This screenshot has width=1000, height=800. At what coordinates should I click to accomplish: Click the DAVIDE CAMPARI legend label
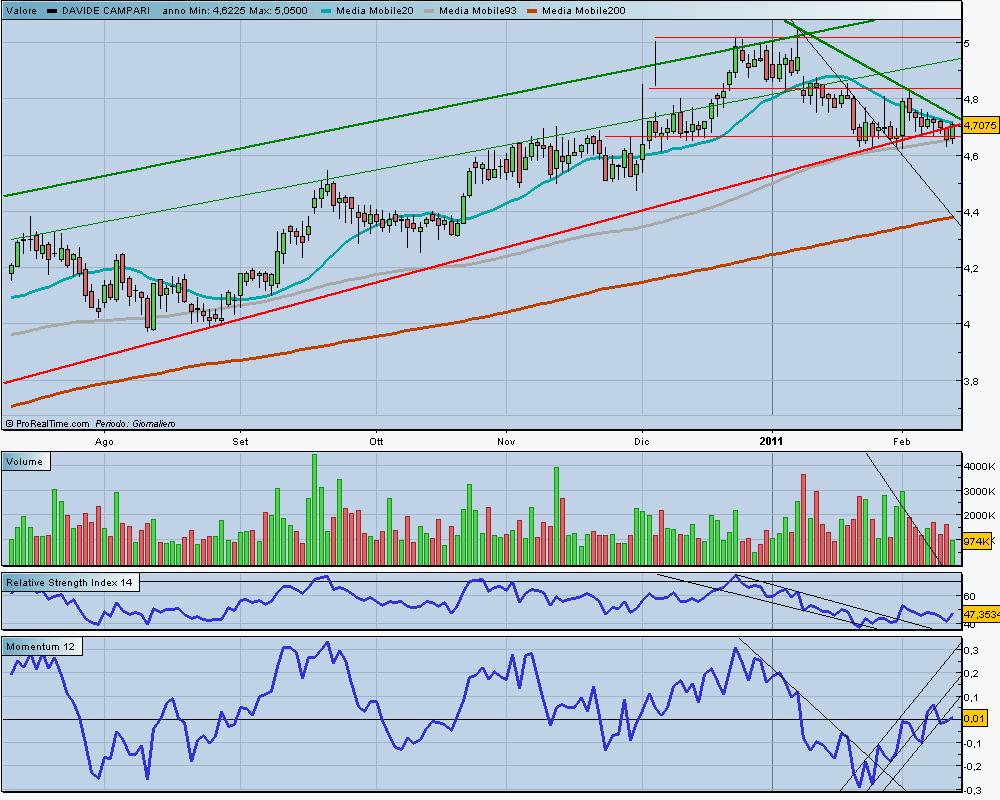105,10
